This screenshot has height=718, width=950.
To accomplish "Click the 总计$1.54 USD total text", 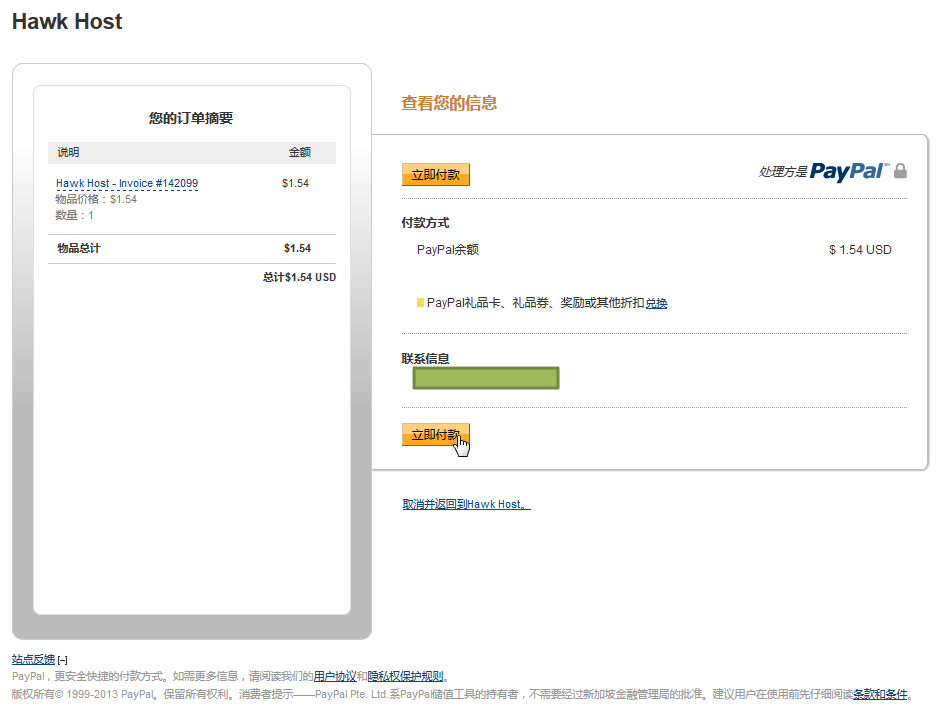I will click(x=299, y=277).
